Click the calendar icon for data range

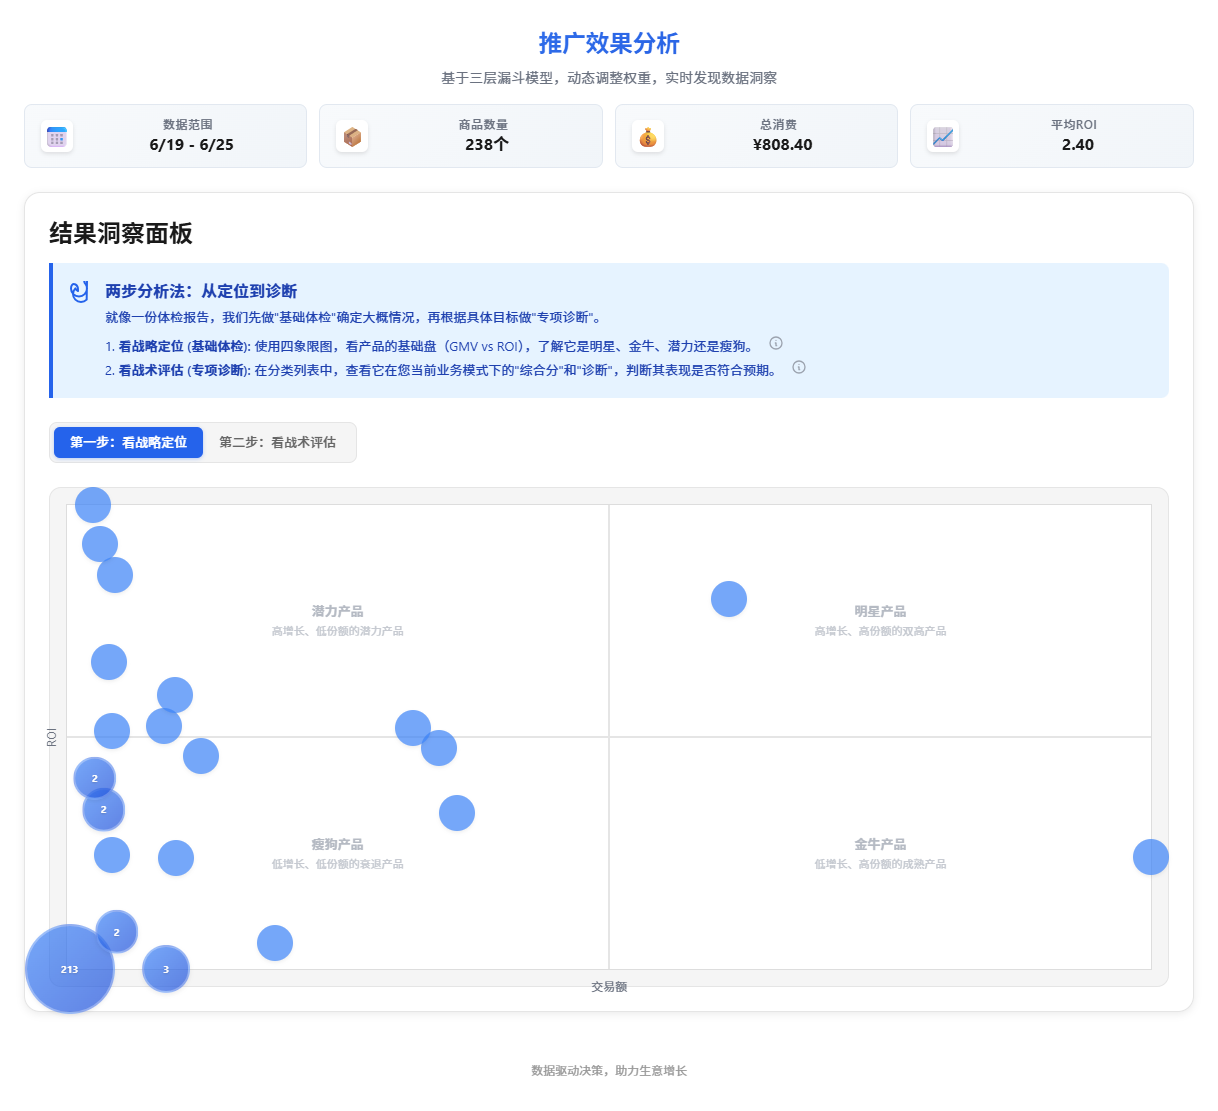click(x=57, y=137)
